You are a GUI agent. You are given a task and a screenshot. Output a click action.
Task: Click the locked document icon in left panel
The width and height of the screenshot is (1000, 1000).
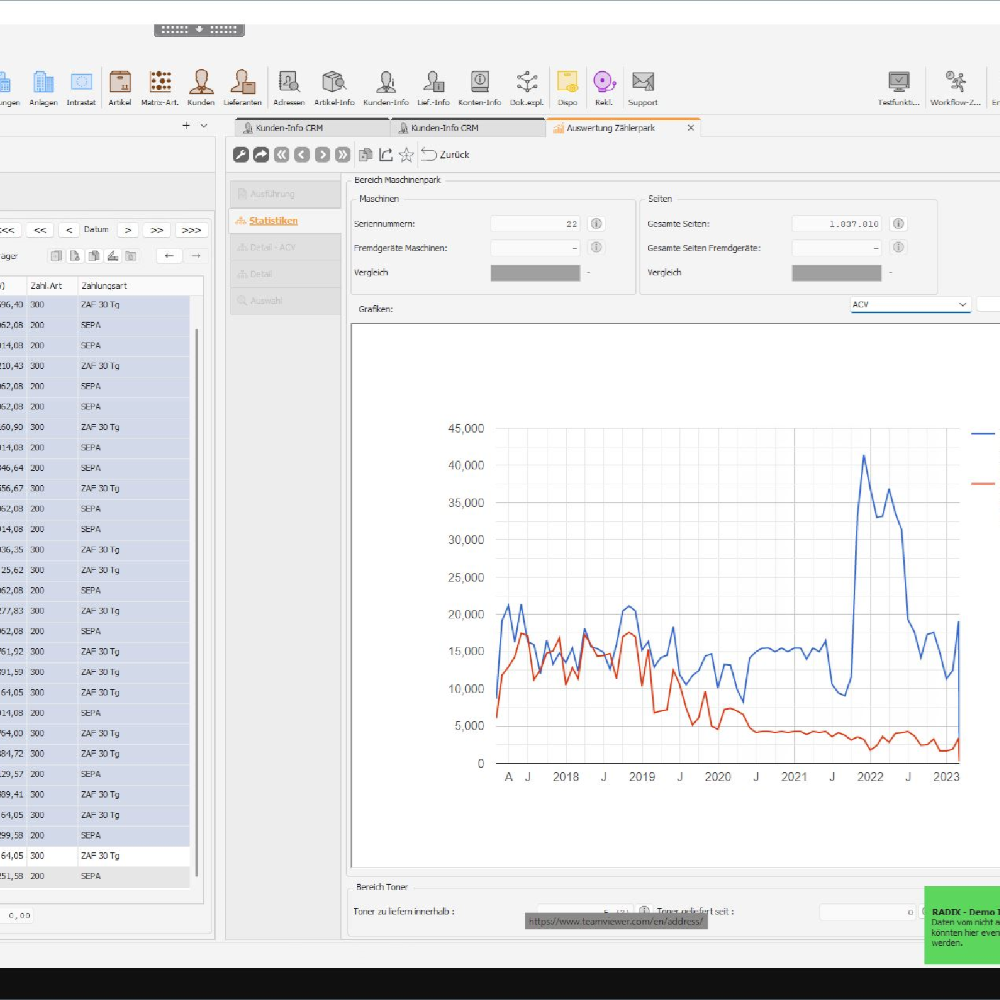pyautogui.click(x=75, y=256)
